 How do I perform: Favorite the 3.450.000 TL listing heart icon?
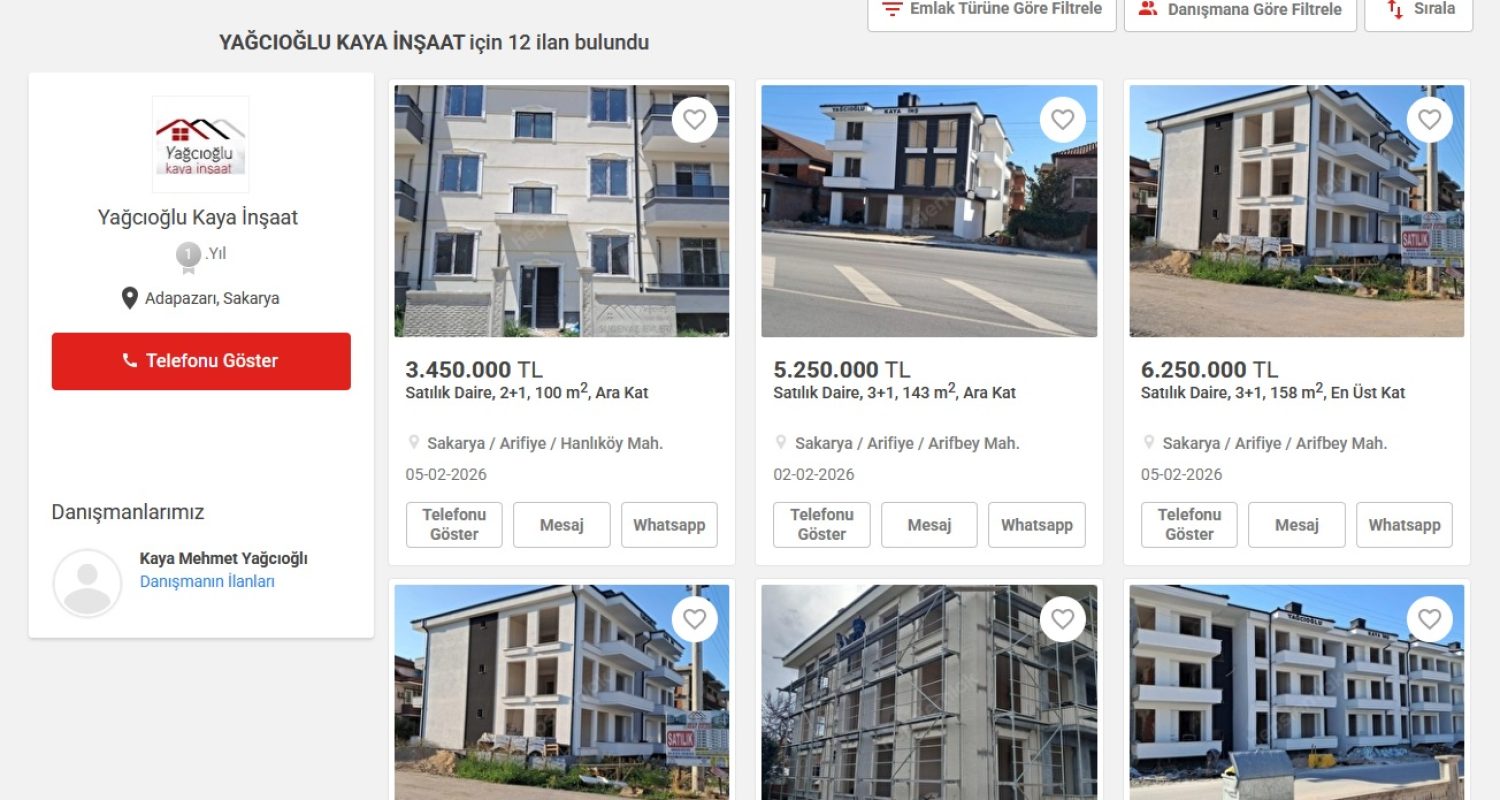694,120
